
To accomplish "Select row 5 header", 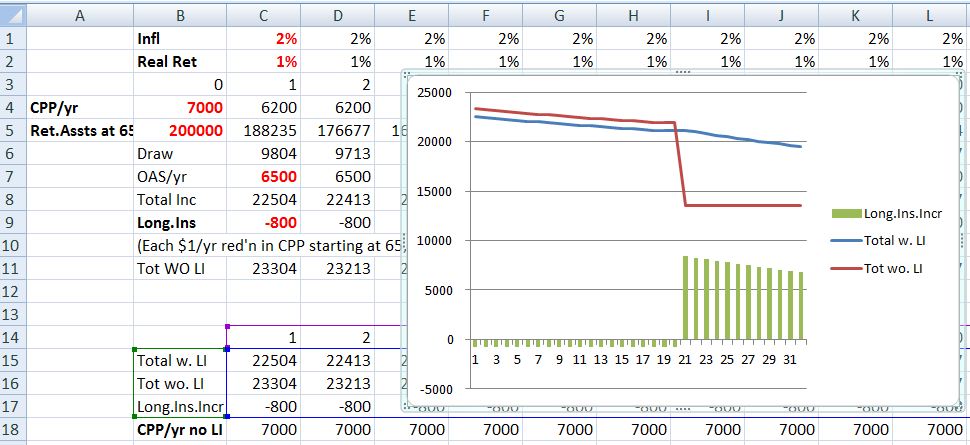I will click(12, 129).
